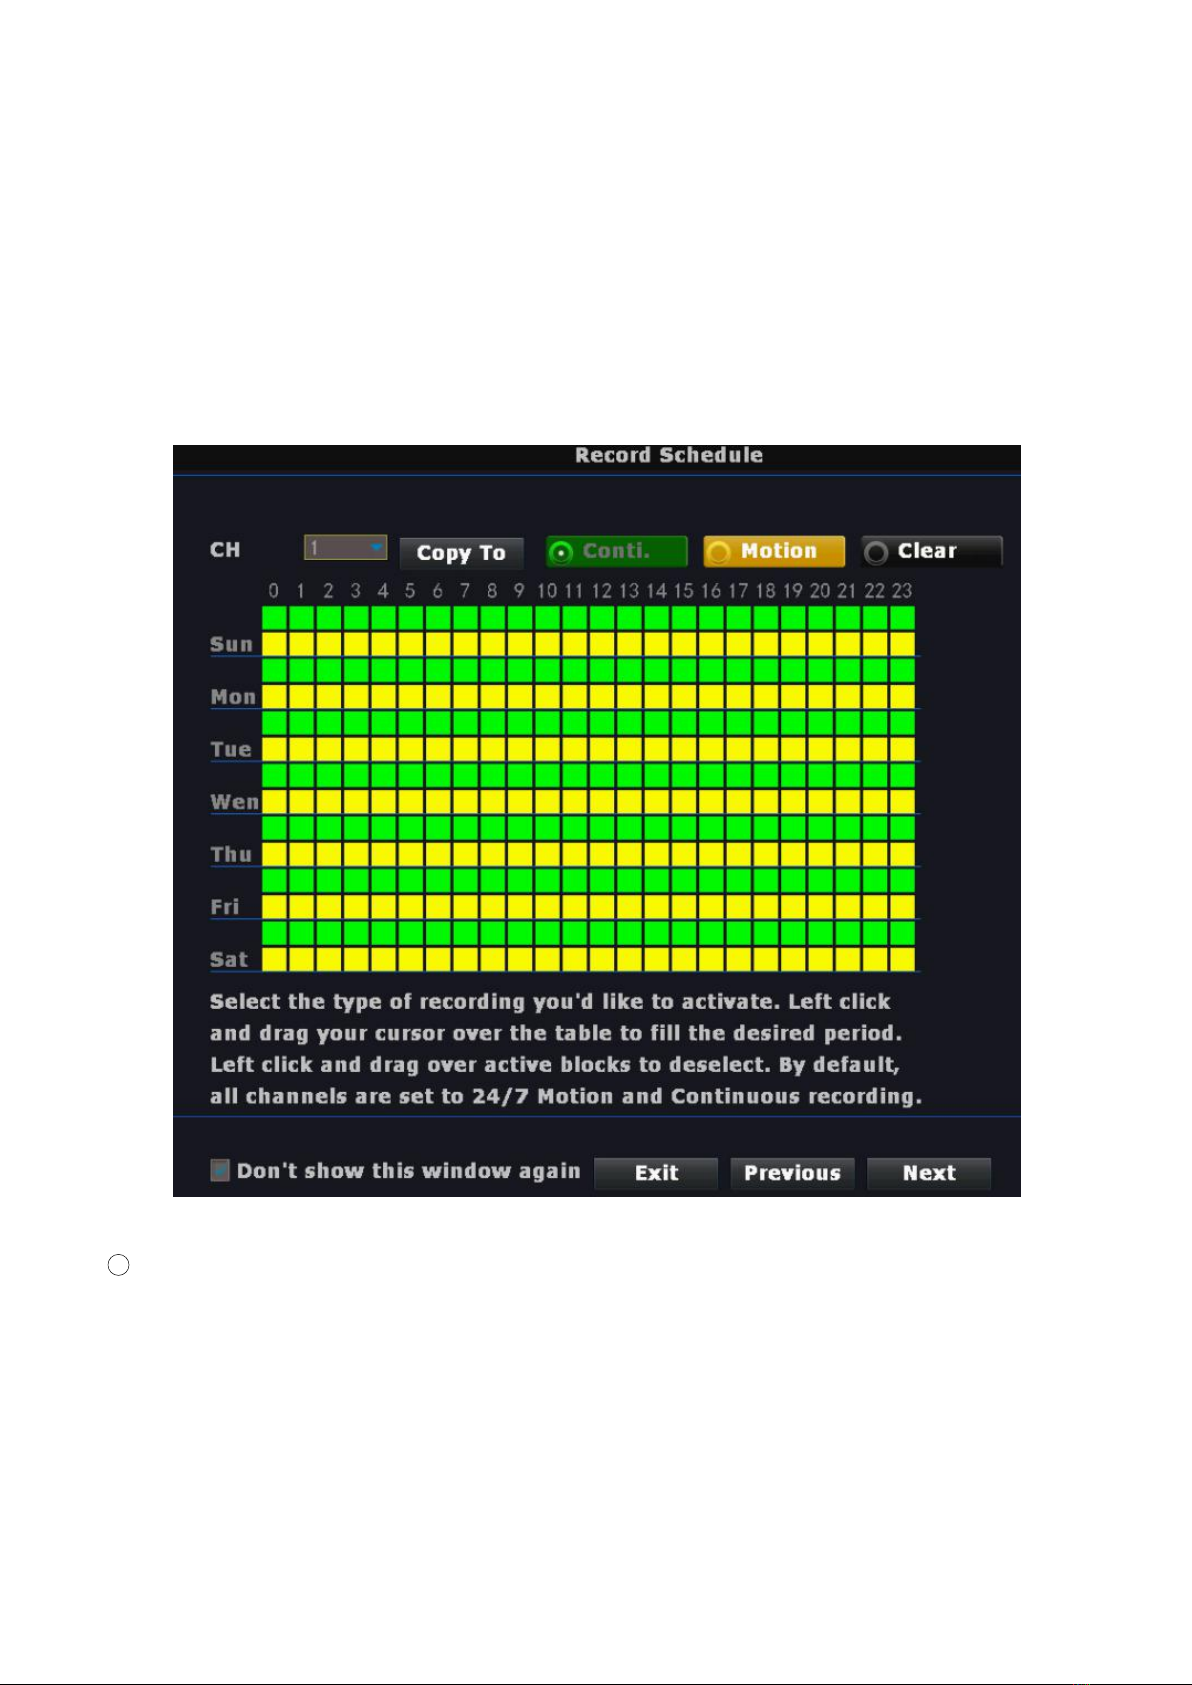Click the Mon row label
This screenshot has height=1685, width=1192.
(233, 697)
